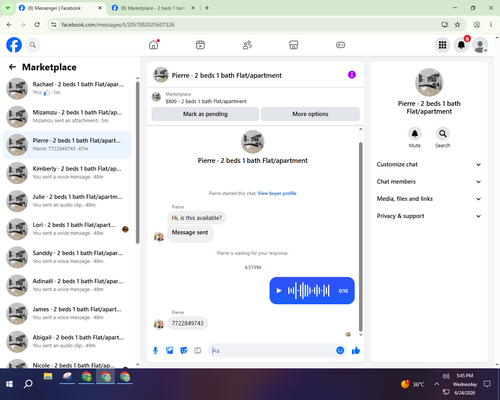
Task: Reload the page in Chrome
Action: pos(37,24)
